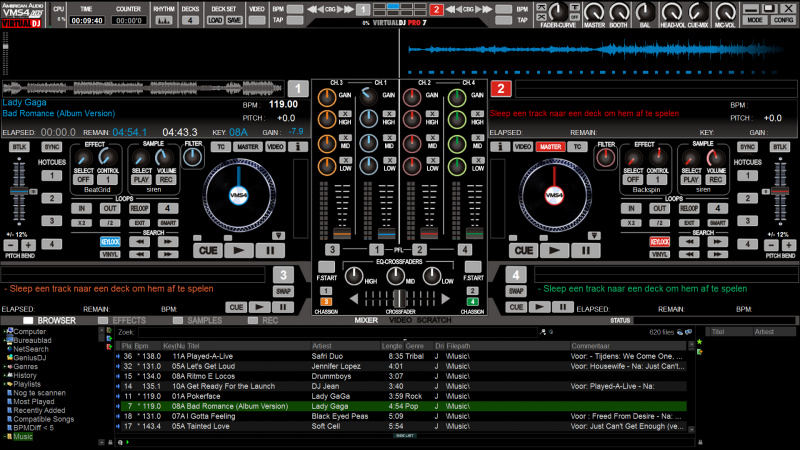
Task: Enable PFL for channel 1
Action: click(377, 249)
